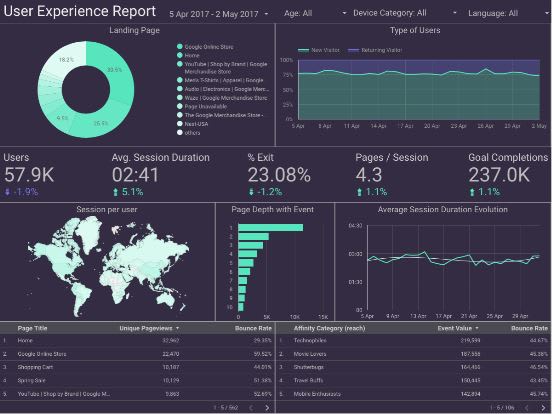The height and width of the screenshot is (414, 552).
Task: Select the Shutterbugs affinity row
Action: coord(414,367)
